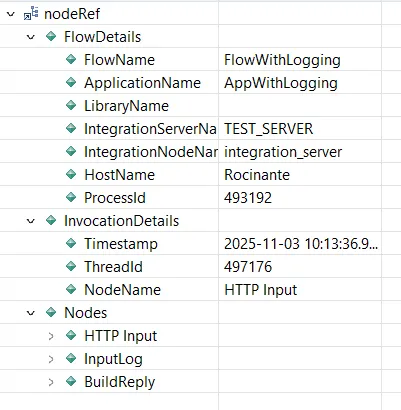The image size is (401, 410).
Task: Click the diamond icon next to Nodes
Action: (x=51, y=312)
